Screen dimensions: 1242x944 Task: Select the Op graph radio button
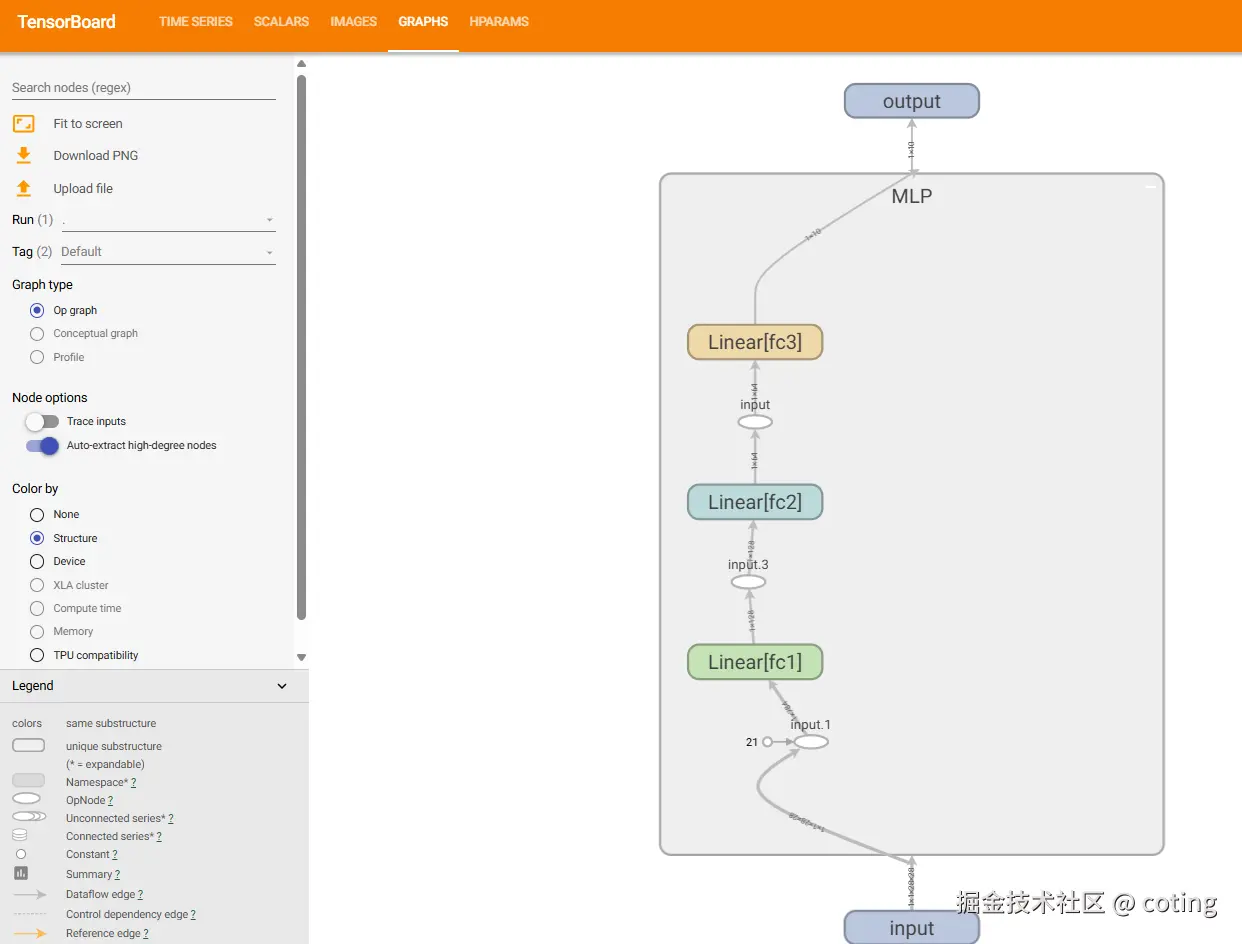pos(37,310)
